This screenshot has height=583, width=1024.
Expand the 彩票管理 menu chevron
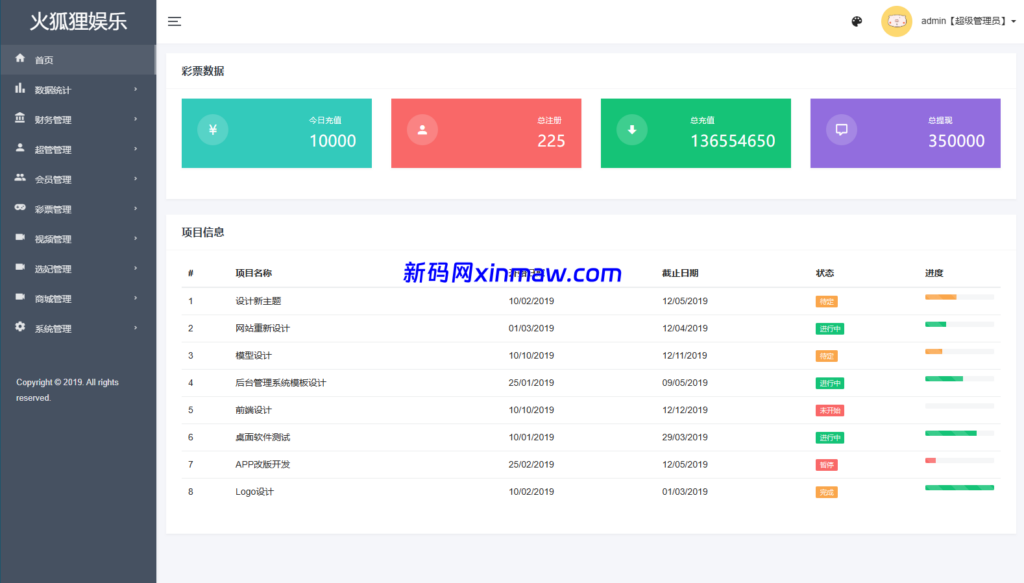click(x=136, y=209)
